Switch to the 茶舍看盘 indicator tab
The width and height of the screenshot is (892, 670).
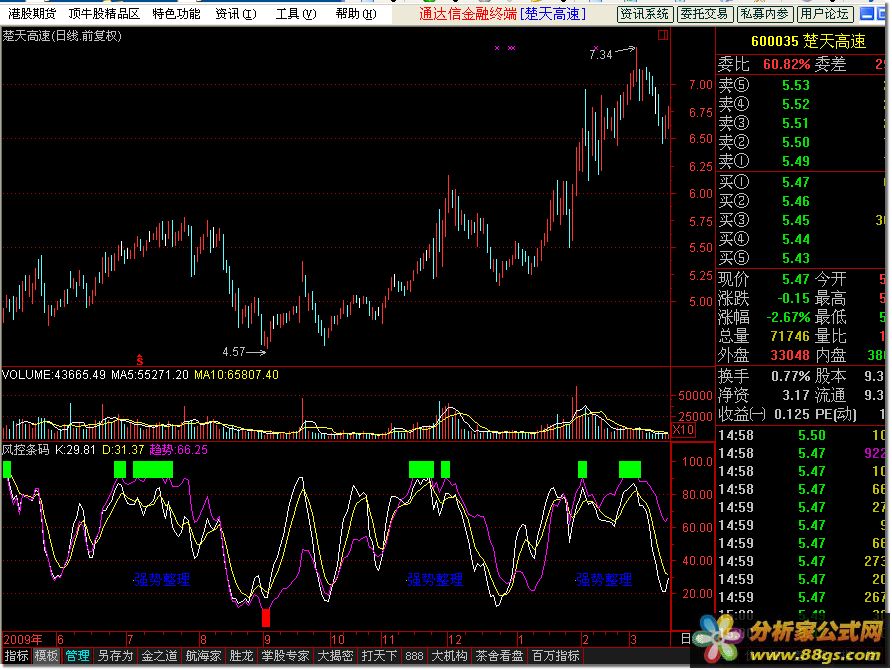pyautogui.click(x=499, y=656)
